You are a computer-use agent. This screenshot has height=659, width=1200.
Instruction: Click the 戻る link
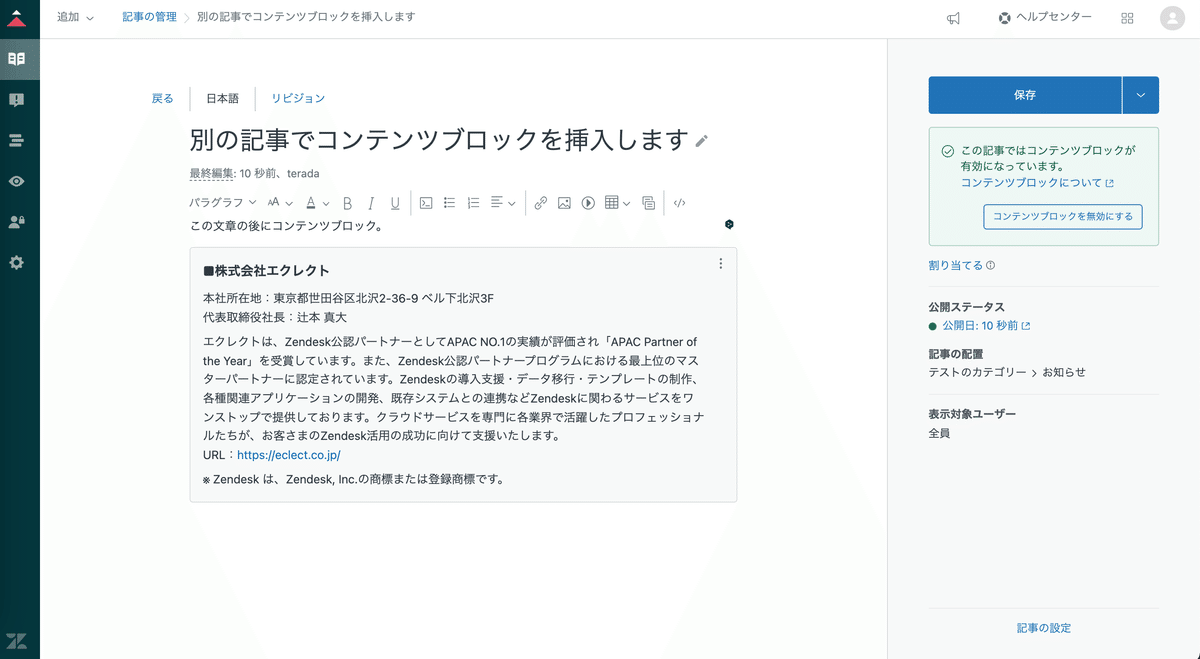point(162,98)
